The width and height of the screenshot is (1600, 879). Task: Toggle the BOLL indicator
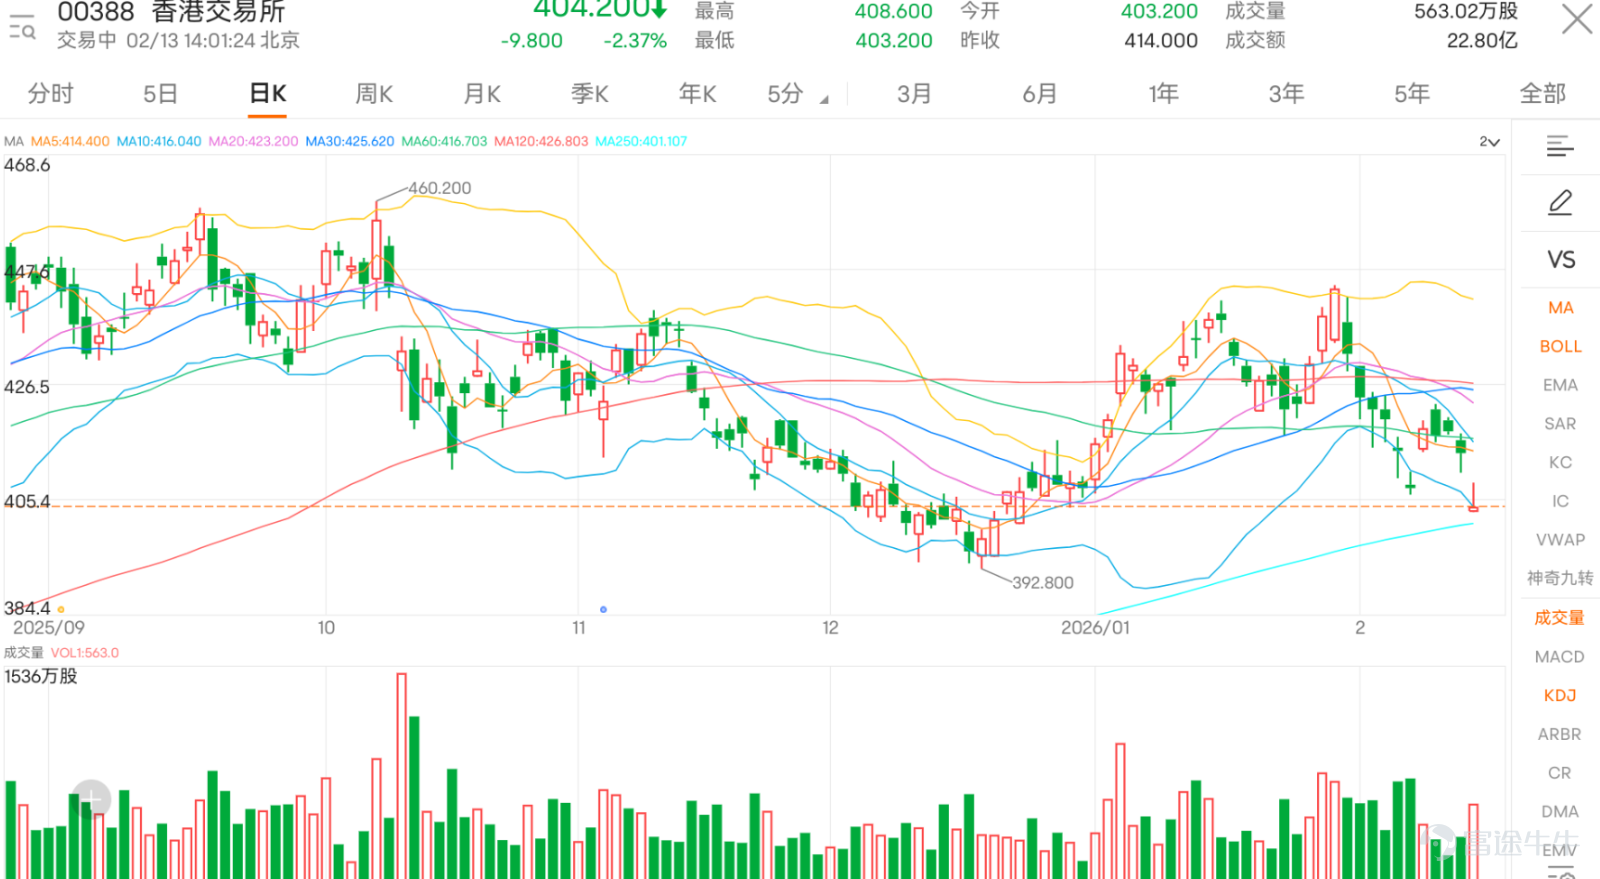pyautogui.click(x=1561, y=347)
